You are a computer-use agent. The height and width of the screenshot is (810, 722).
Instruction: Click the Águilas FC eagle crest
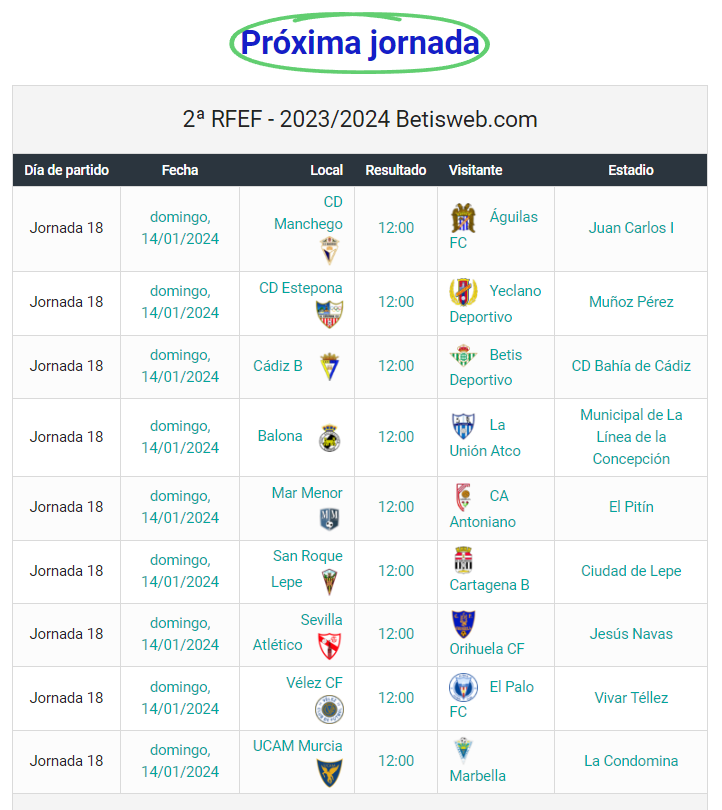point(463,218)
